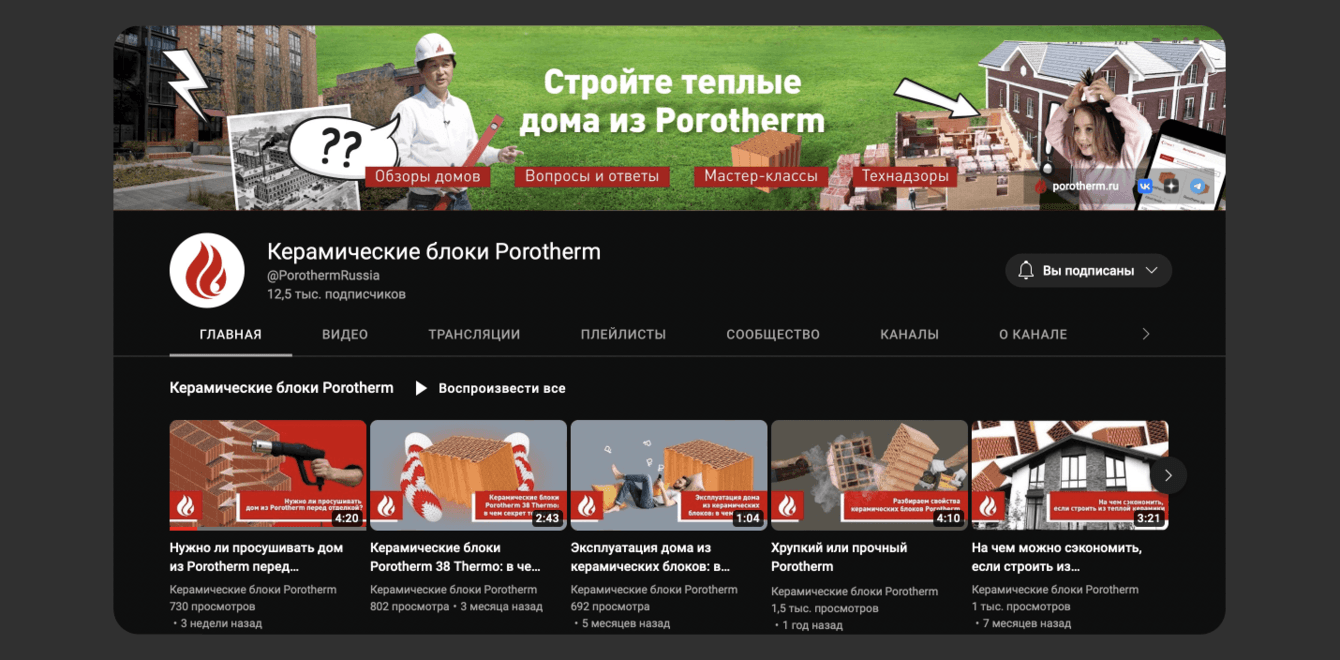This screenshot has width=1340, height=660.
Task: Click the 'Мастер-классы' label in the banner
Action: 761,176
